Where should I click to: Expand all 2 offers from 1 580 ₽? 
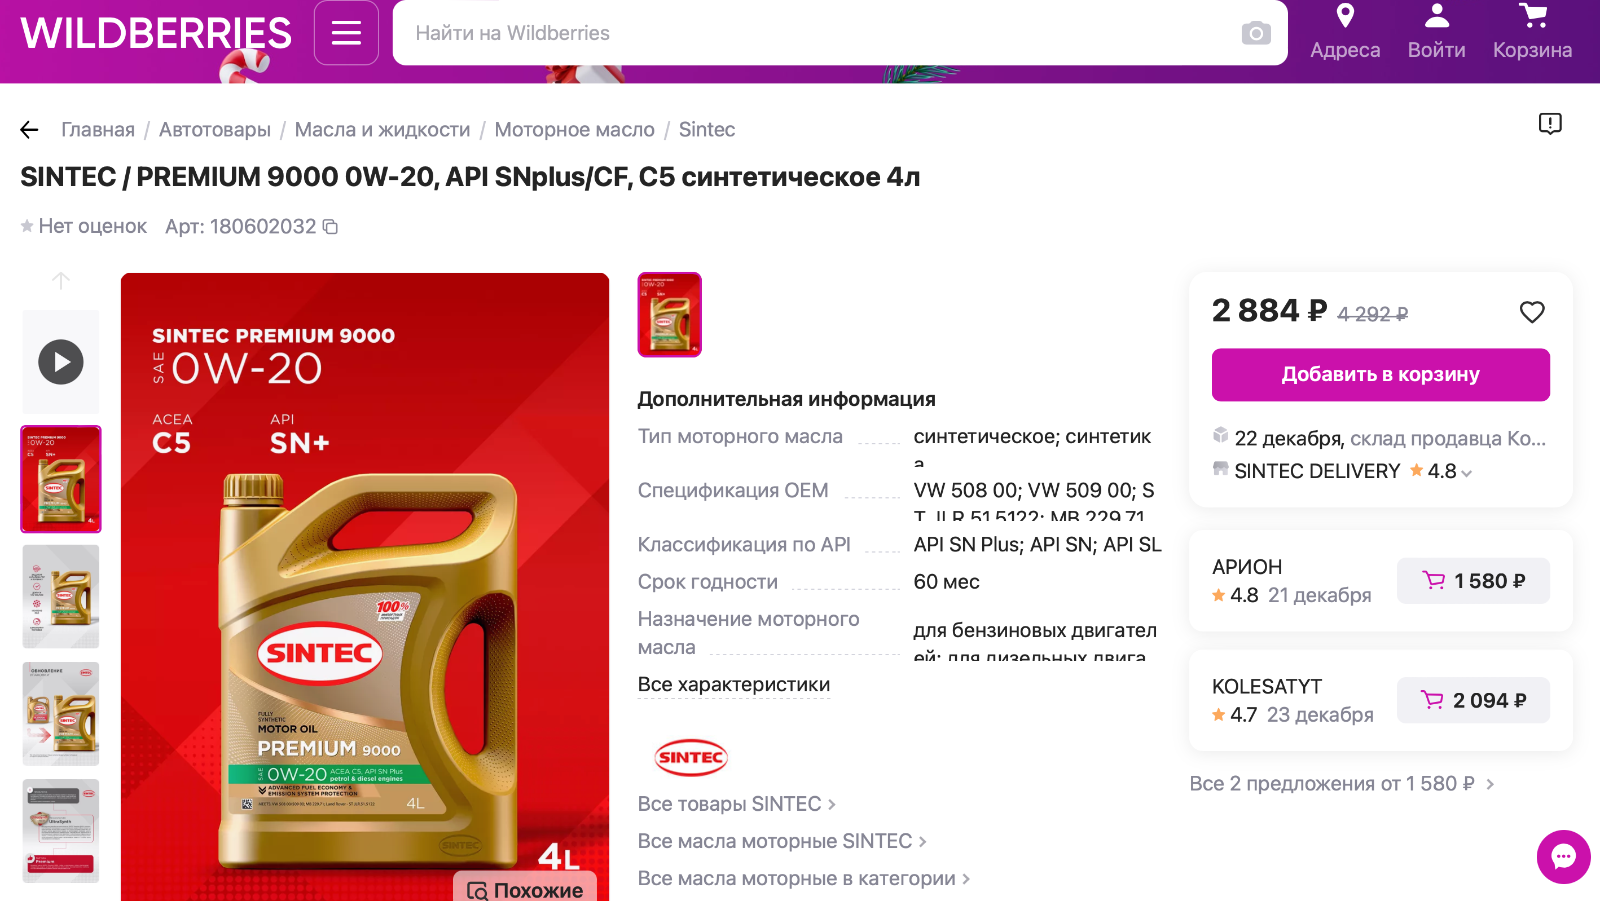(1341, 784)
